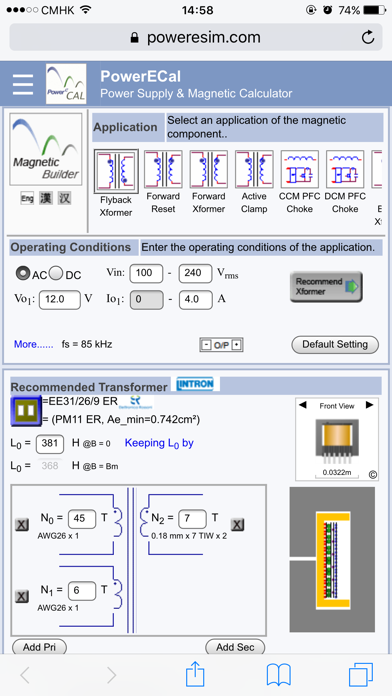Screen dimensions: 392x696
Task: Click the Default Setting button
Action: point(335,344)
